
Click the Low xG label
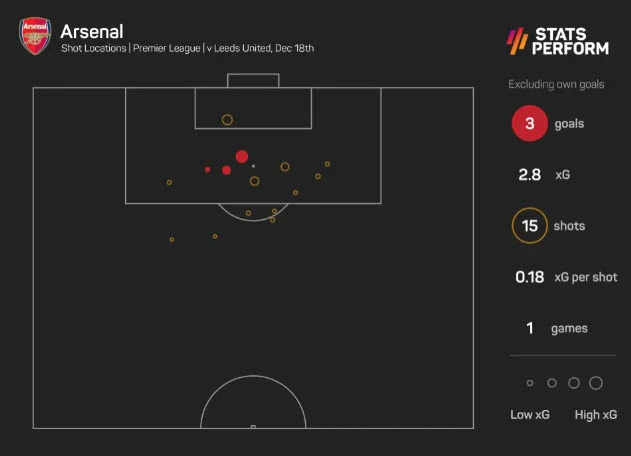pos(531,415)
